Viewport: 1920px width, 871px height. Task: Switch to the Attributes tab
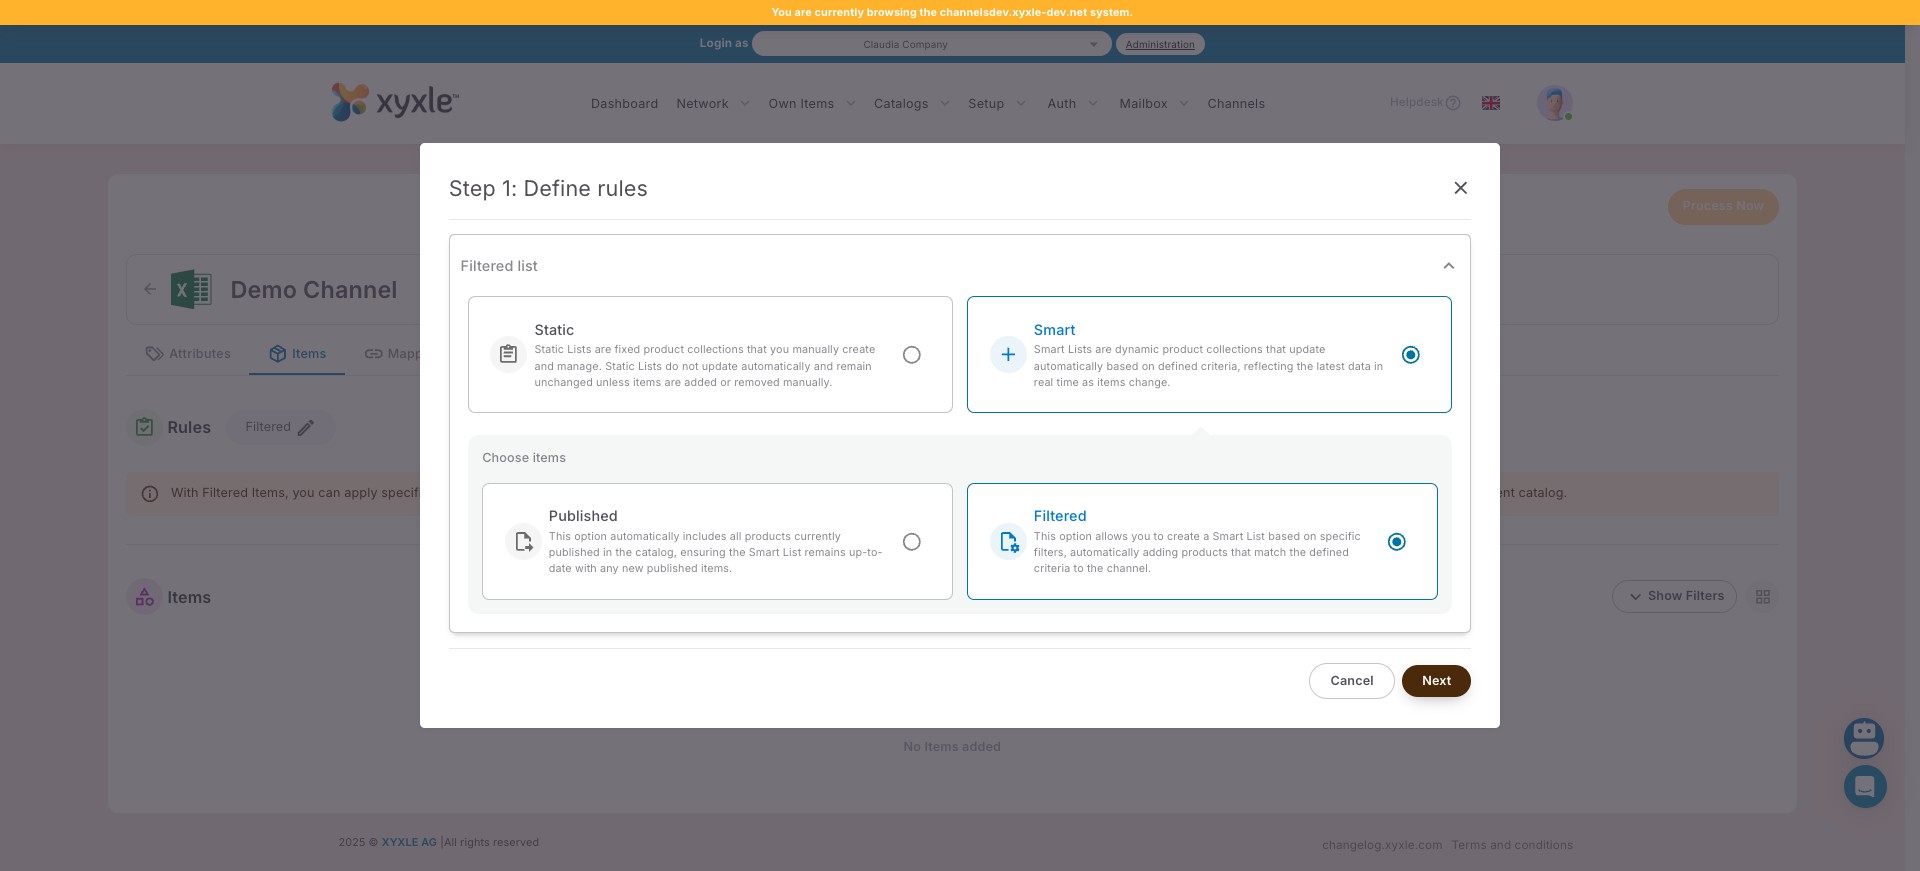(188, 354)
